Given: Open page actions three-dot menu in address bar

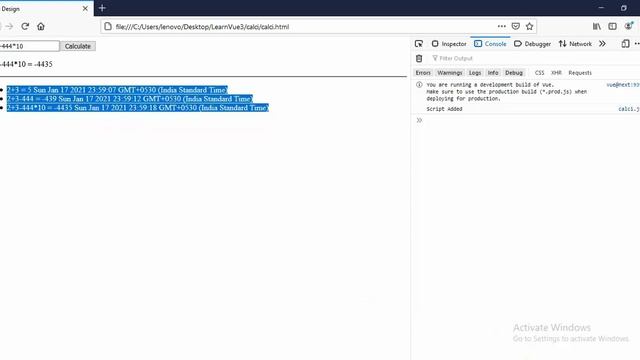Looking at the screenshot, I should coord(502,26).
